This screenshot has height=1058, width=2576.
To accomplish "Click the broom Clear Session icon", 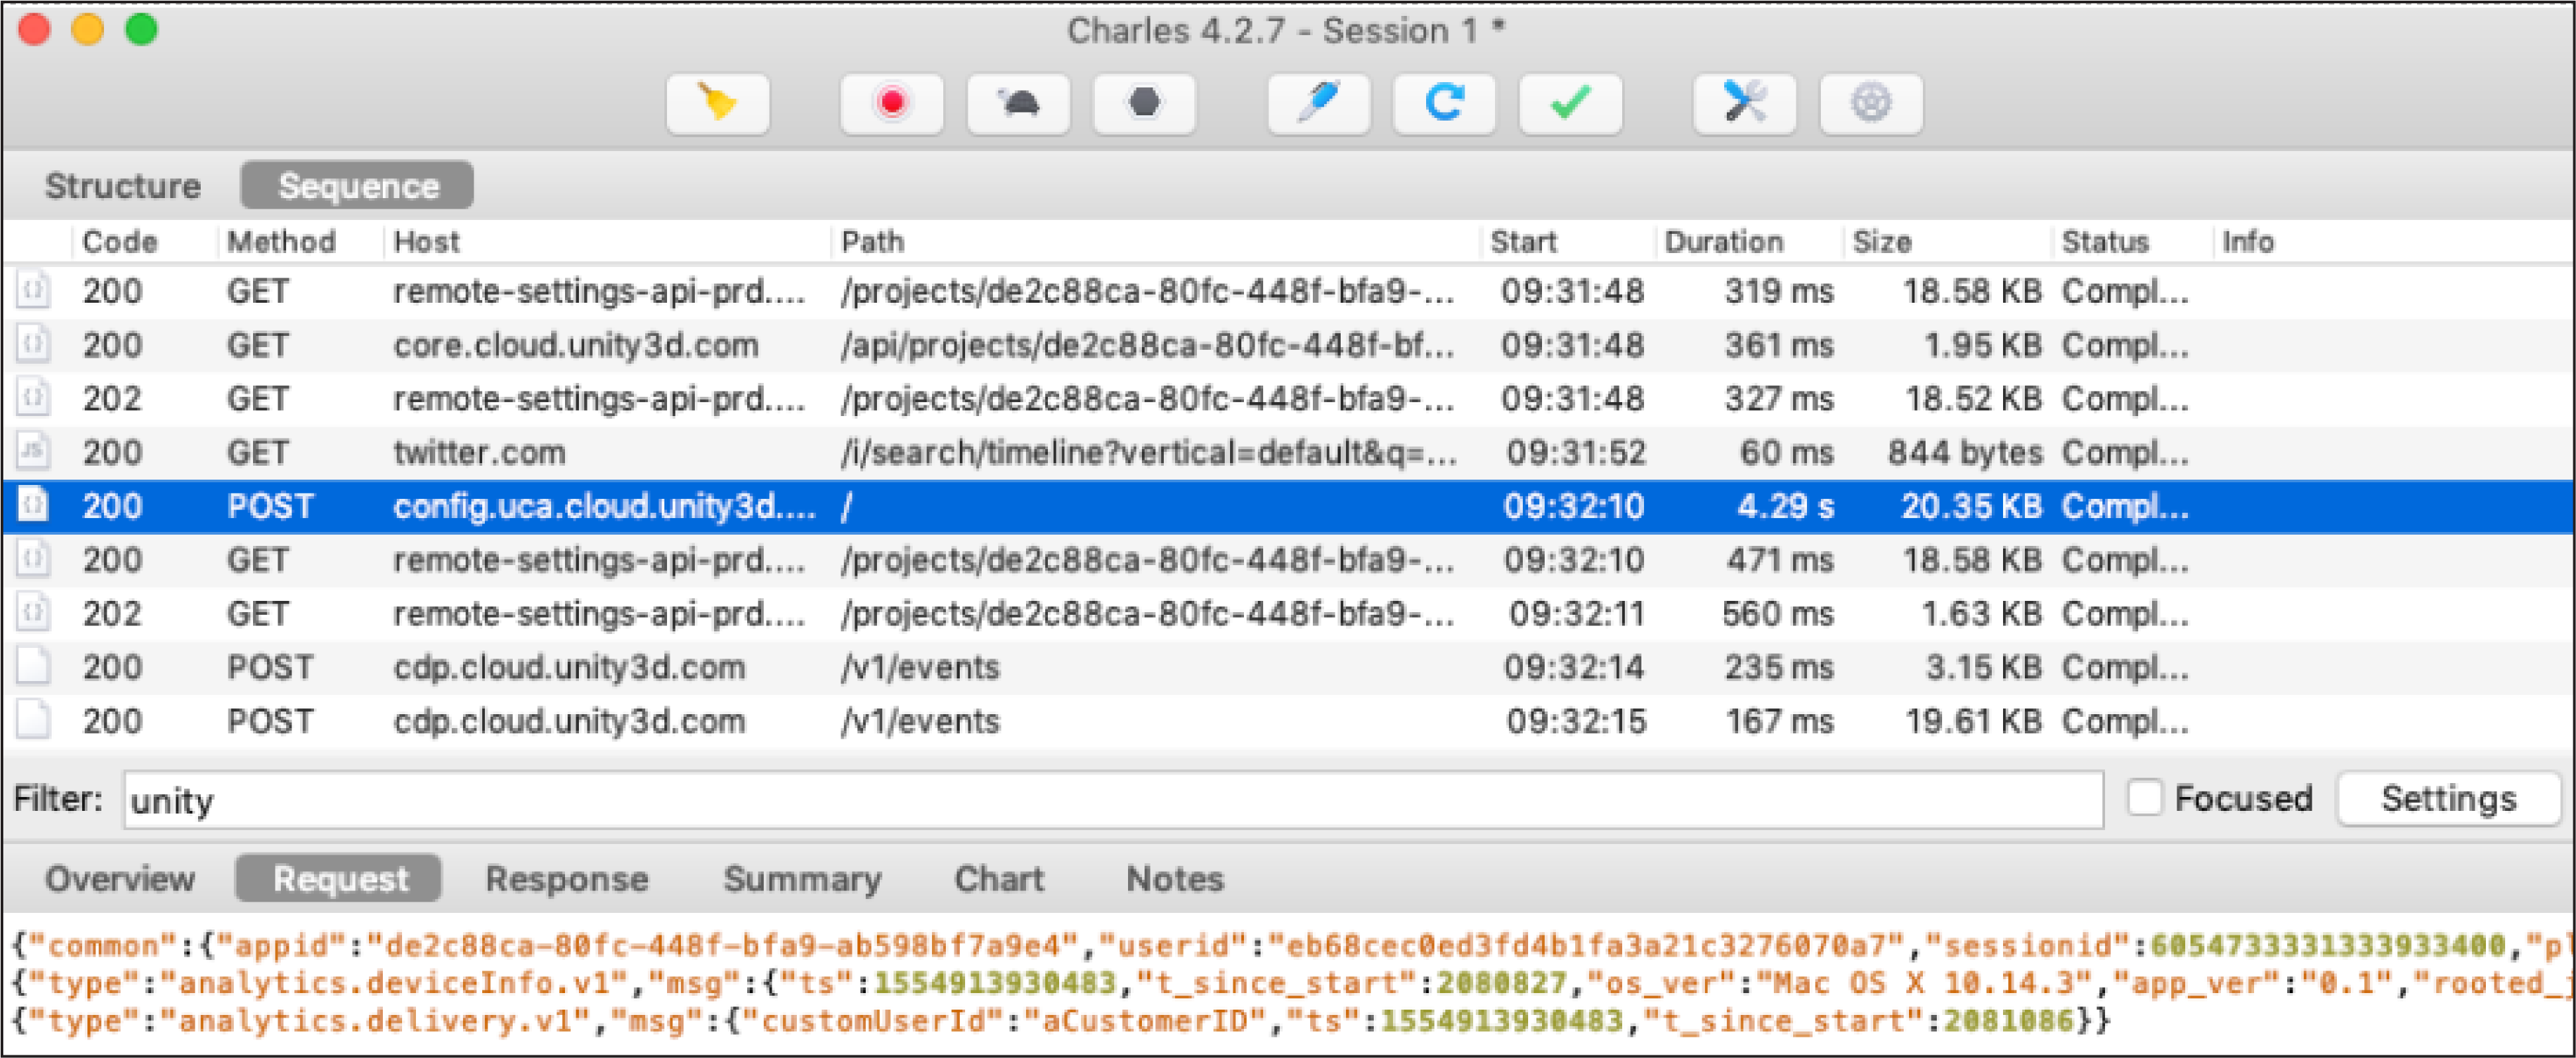I will 717,103.
